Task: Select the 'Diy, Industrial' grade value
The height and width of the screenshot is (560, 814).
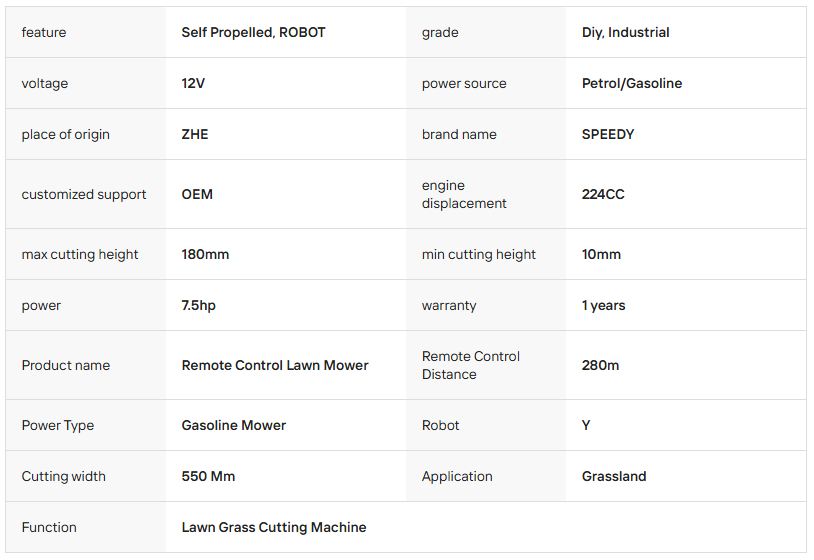Action: [x=625, y=32]
